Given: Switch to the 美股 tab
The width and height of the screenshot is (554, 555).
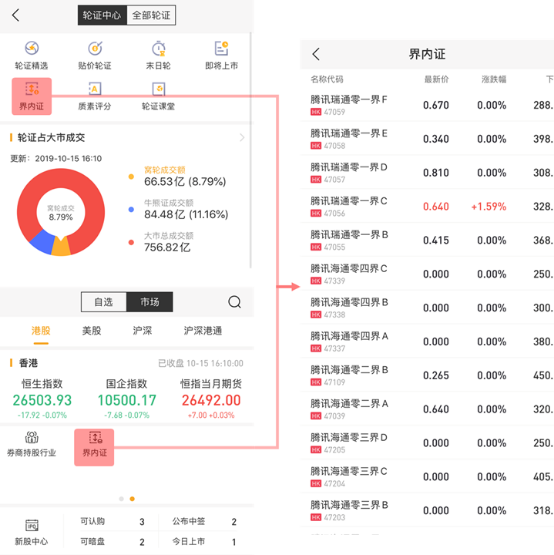Looking at the screenshot, I should click(91, 331).
